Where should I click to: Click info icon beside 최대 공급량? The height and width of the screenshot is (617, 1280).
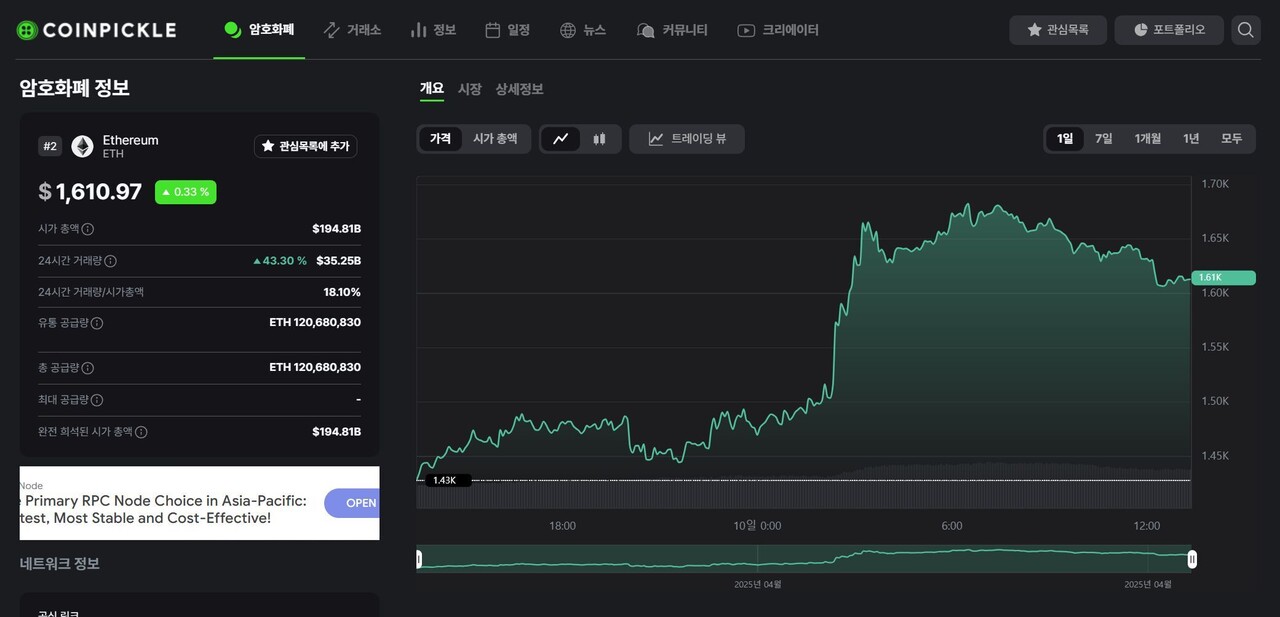pyautogui.click(x=97, y=400)
